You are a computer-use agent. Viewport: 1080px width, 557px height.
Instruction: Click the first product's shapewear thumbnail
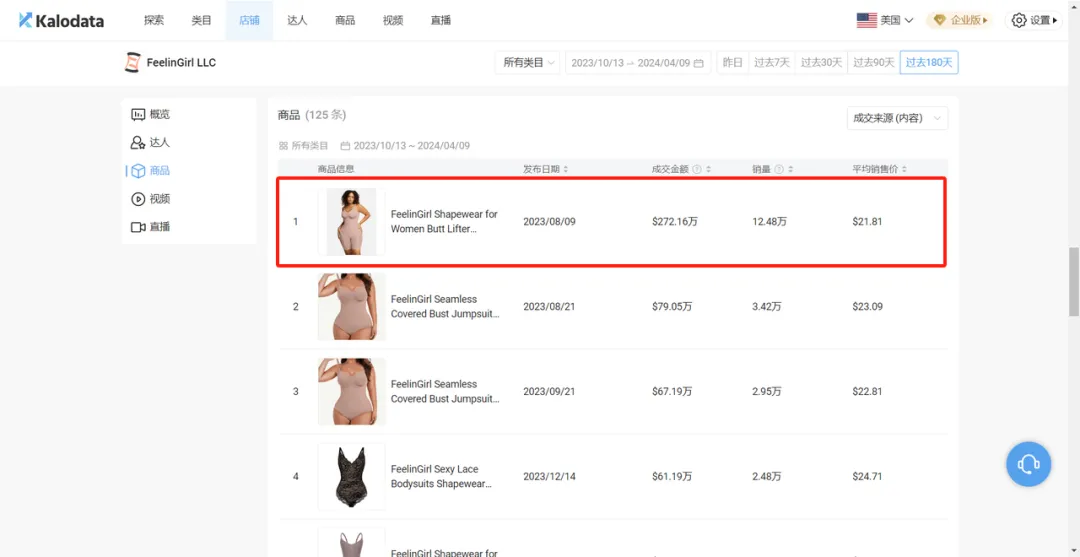pos(351,221)
